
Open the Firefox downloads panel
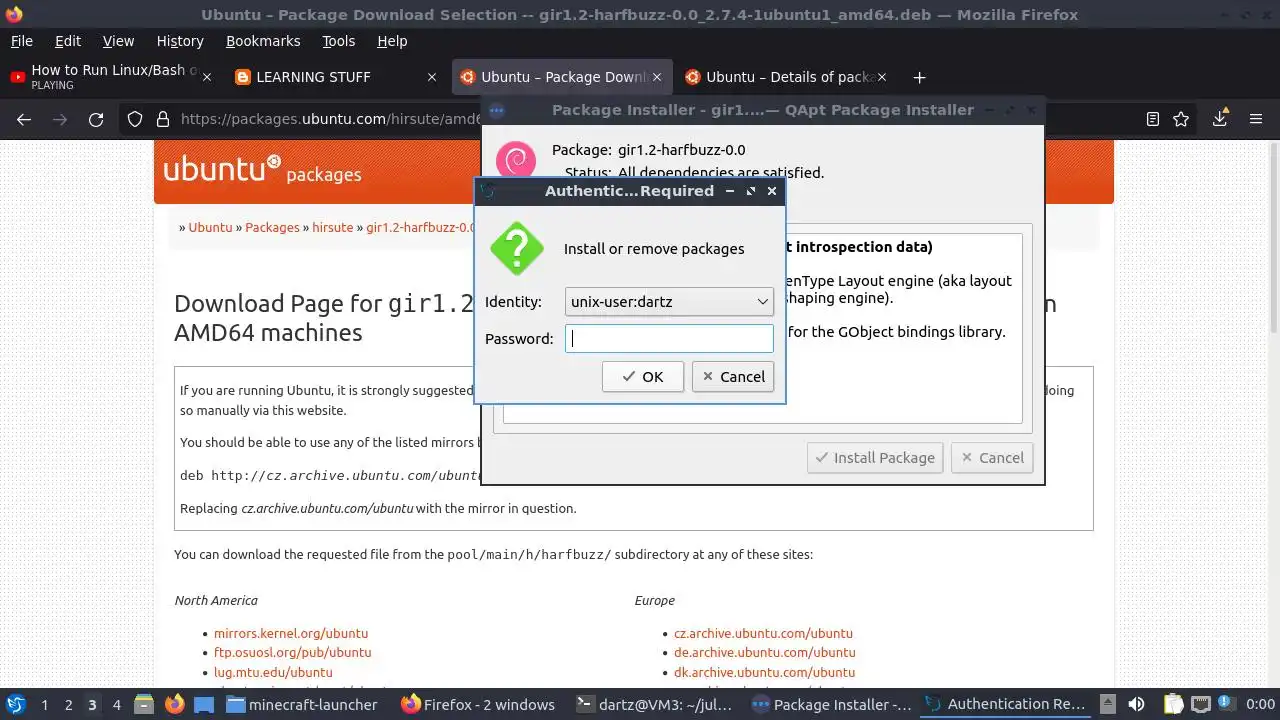1220,119
